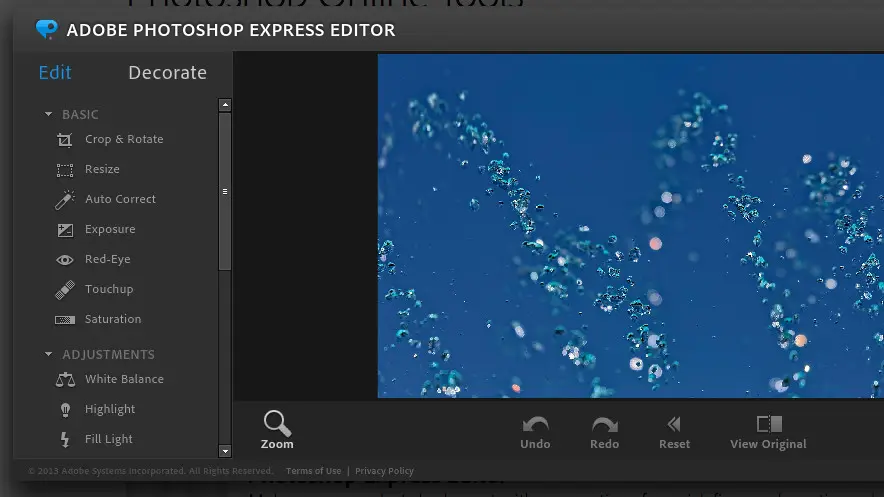This screenshot has width=884, height=497.
Task: Open the Privacy Policy link
Action: pyautogui.click(x=384, y=471)
